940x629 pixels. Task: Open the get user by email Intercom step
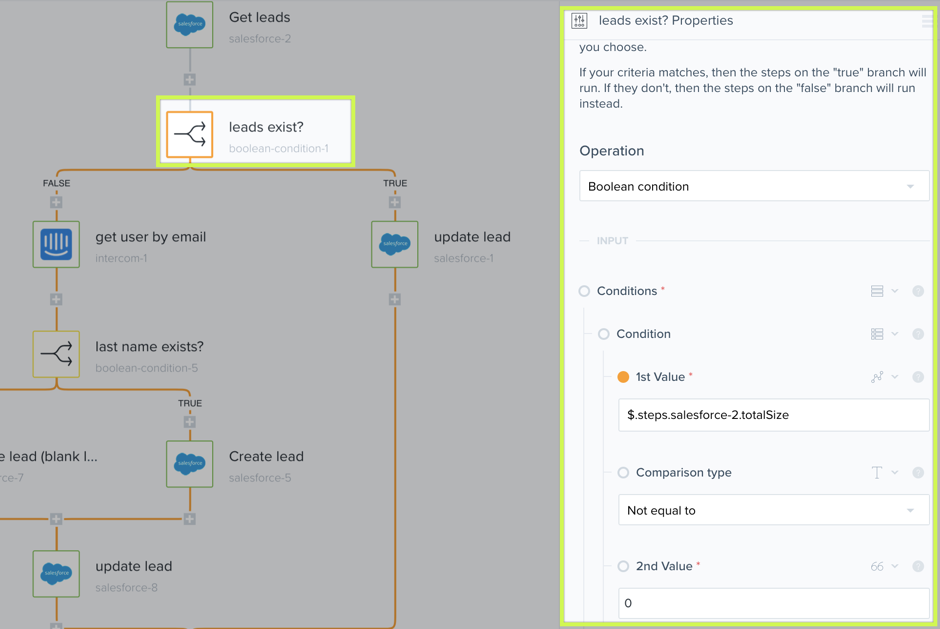click(x=56, y=244)
